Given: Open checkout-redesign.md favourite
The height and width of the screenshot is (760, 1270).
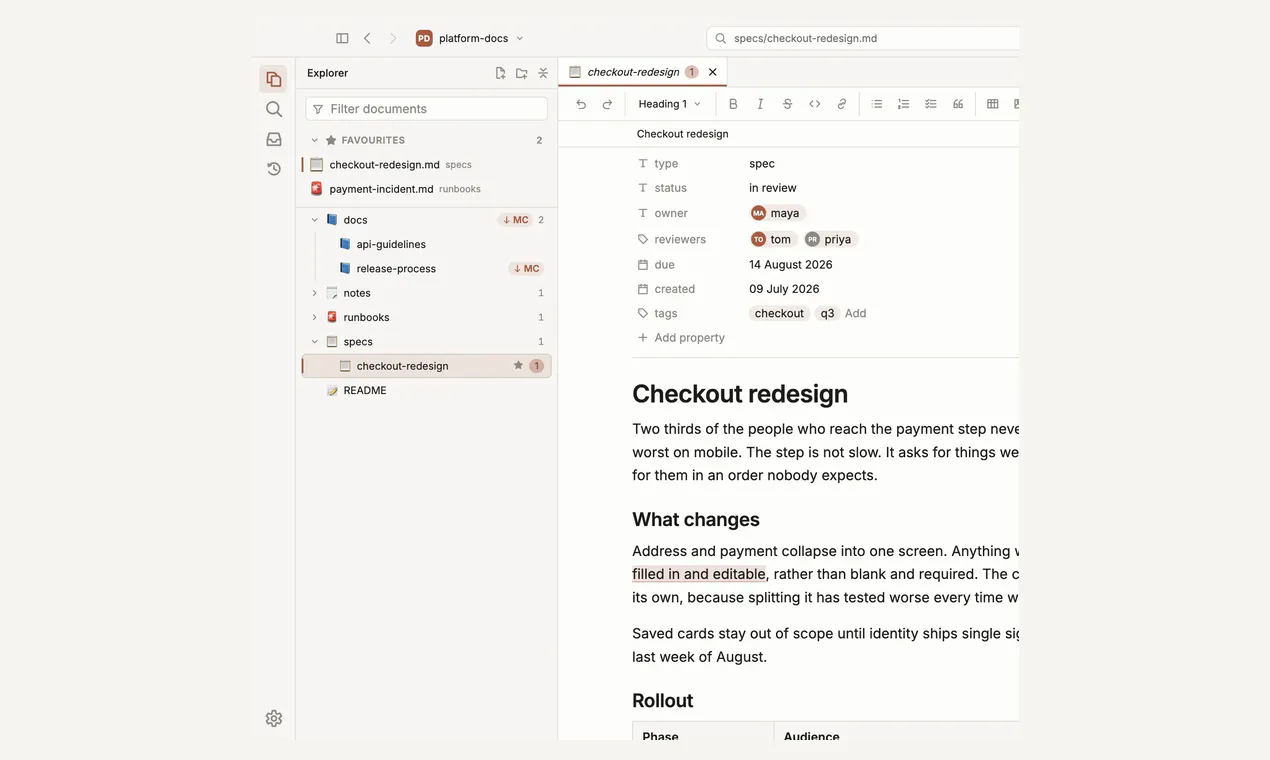Looking at the screenshot, I should click(x=426, y=164).
